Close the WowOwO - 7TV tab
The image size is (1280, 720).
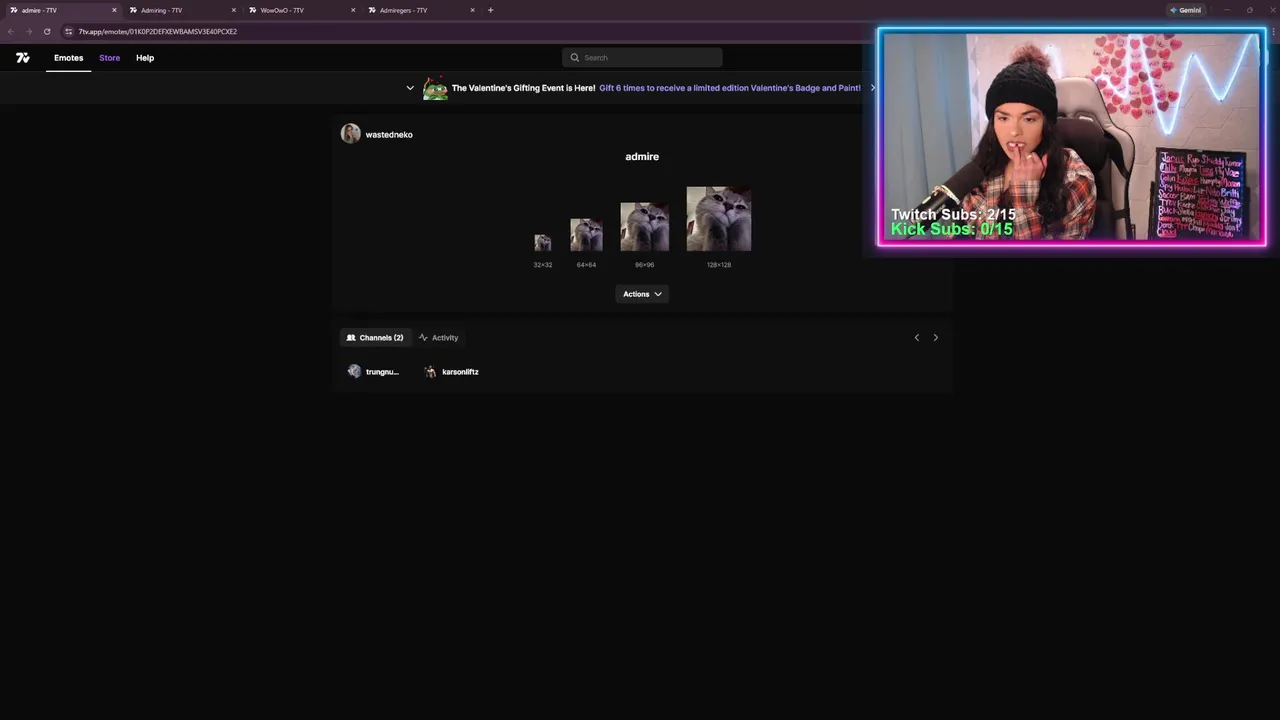tap(353, 10)
